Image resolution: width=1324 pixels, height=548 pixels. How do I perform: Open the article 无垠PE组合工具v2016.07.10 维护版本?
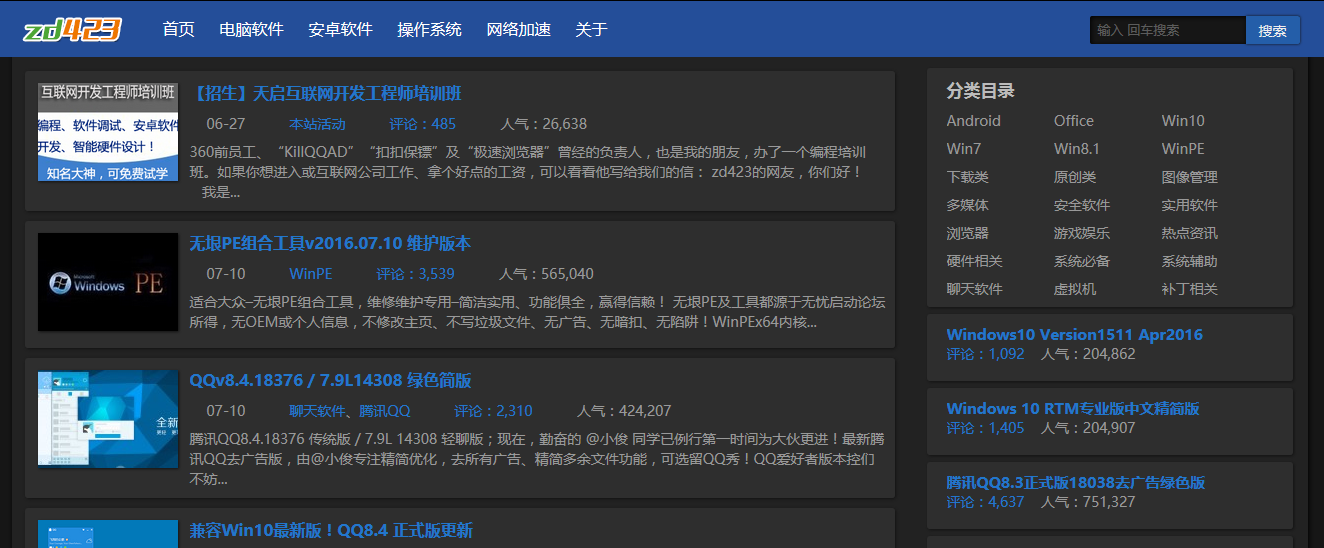[x=330, y=243]
